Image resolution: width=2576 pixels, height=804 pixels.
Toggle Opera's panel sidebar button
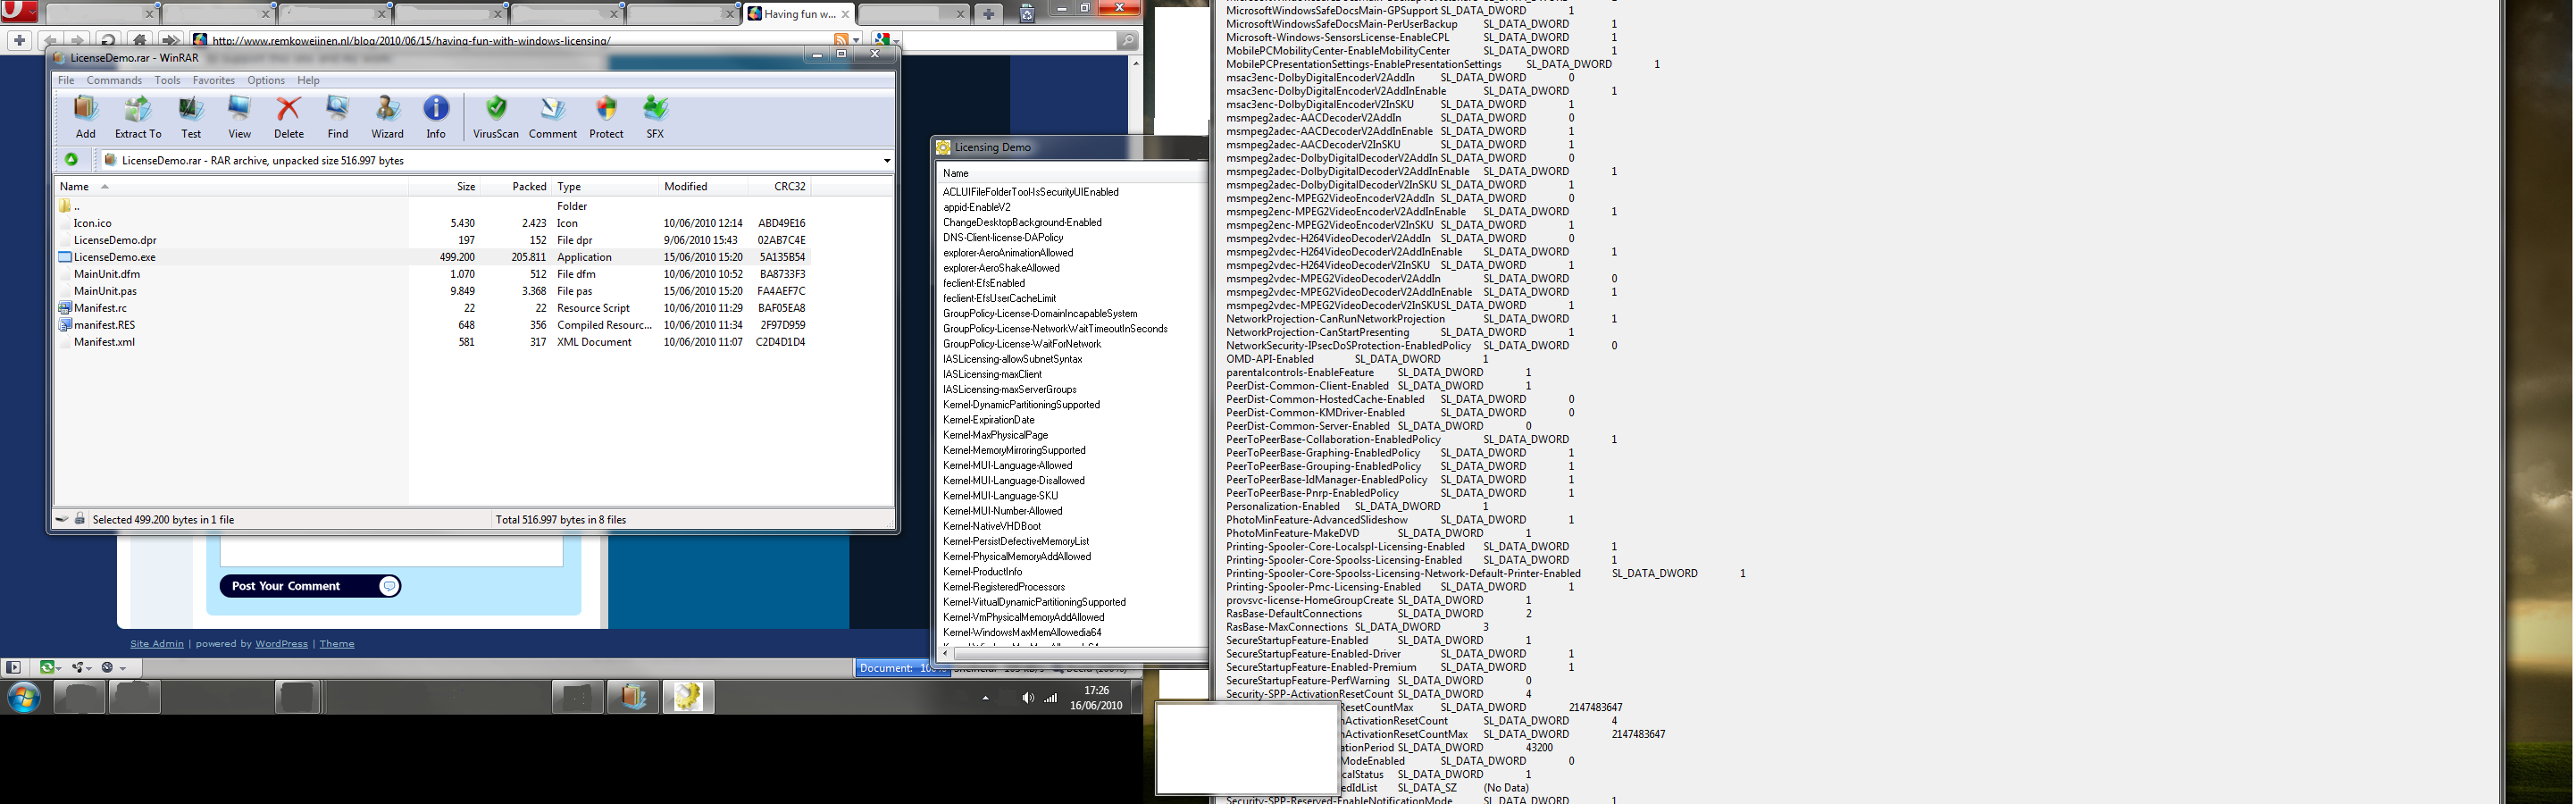(13, 667)
